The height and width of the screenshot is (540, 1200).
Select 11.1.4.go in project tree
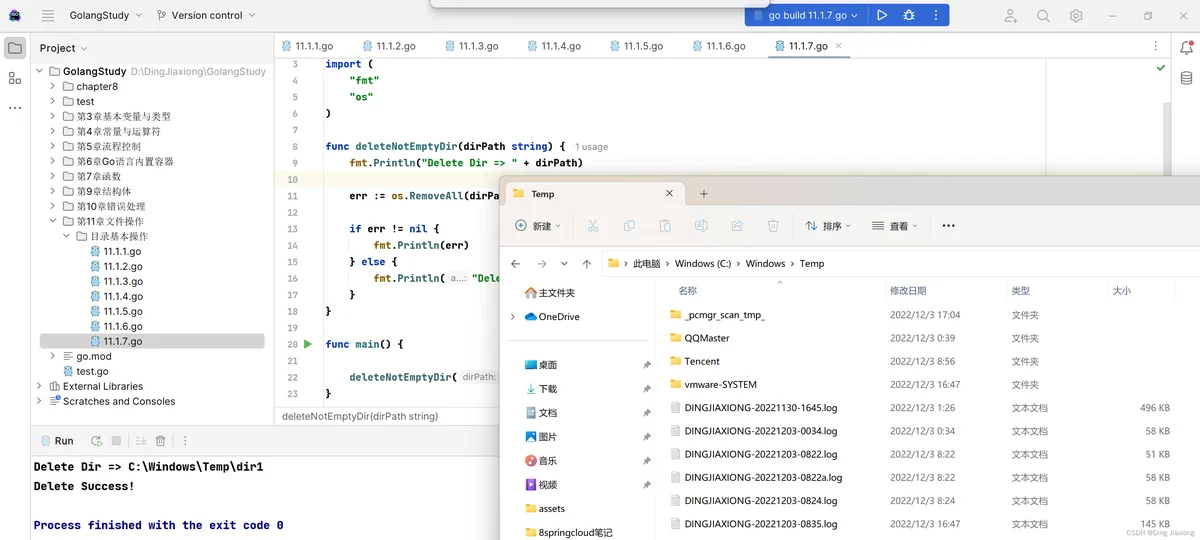(x=123, y=296)
